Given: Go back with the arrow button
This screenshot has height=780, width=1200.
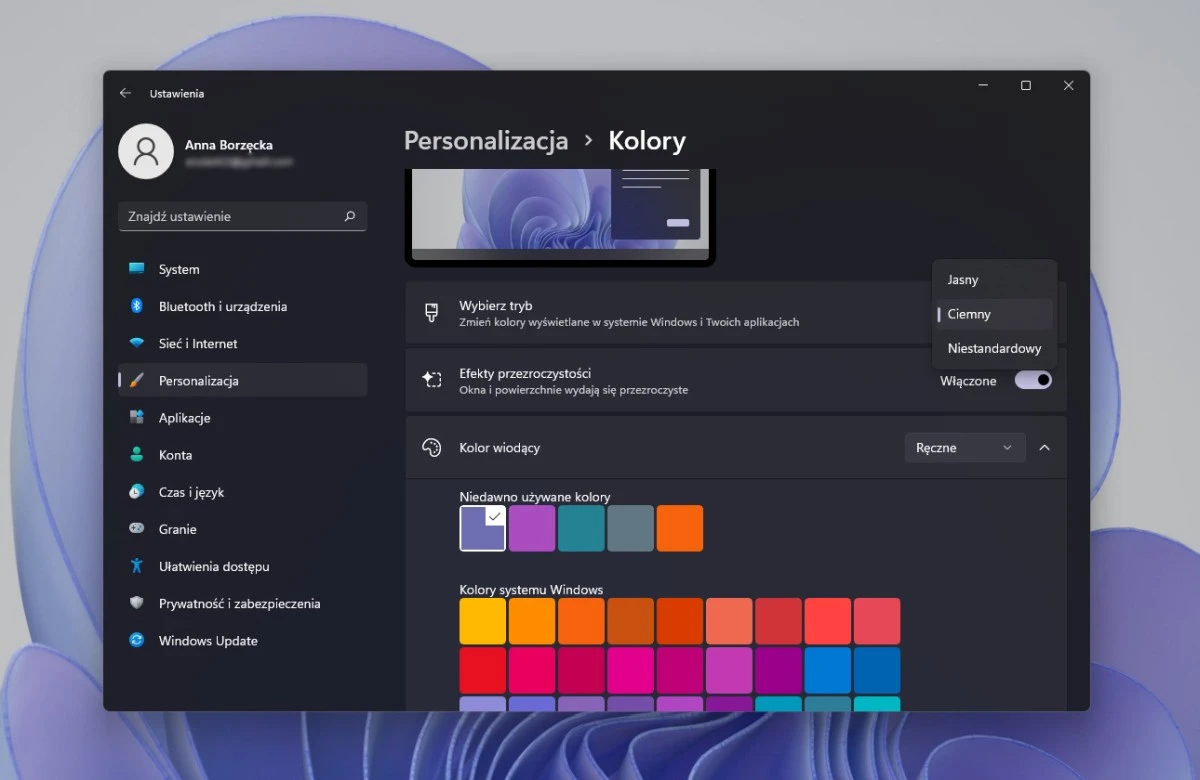Looking at the screenshot, I should (125, 93).
